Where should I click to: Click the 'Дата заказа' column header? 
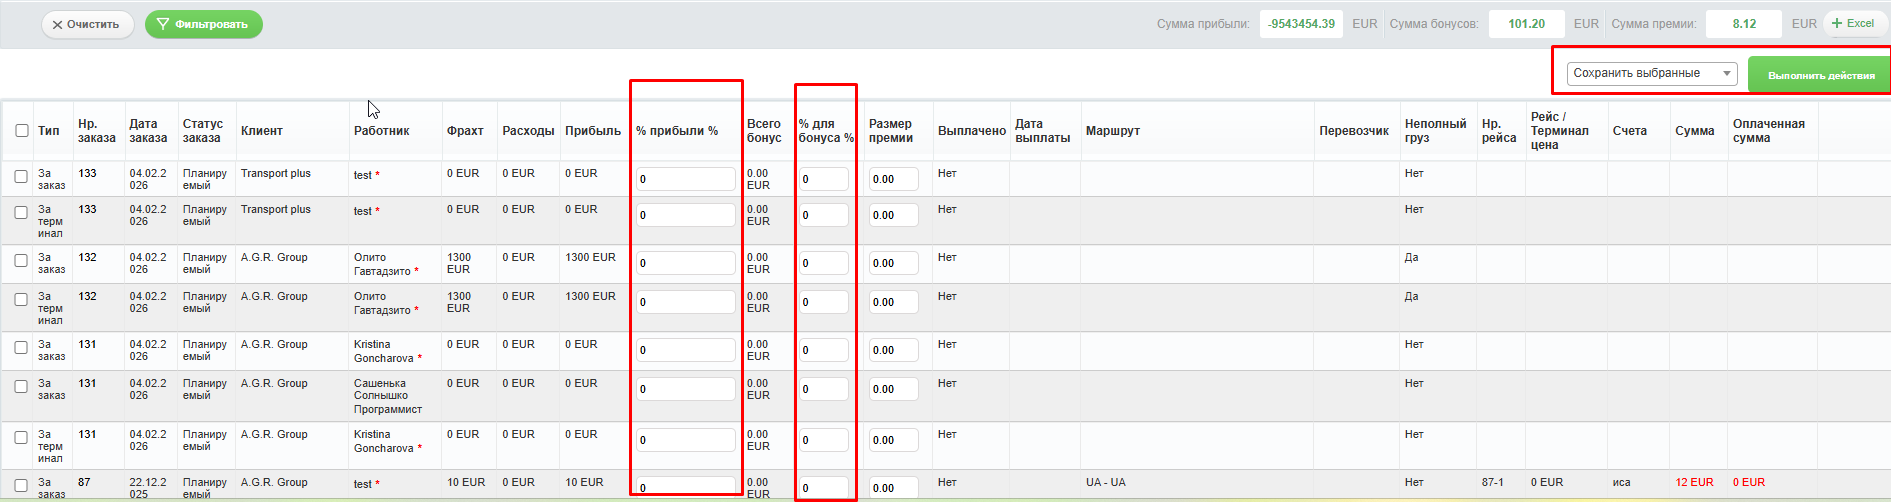click(x=148, y=131)
